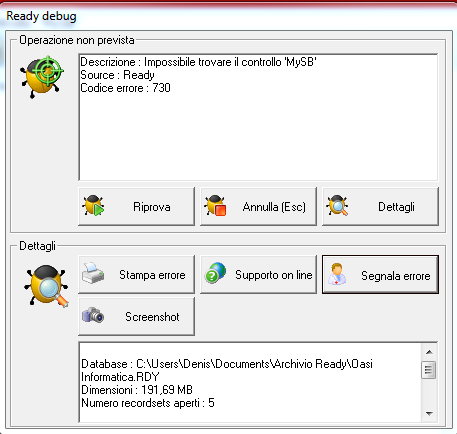Click the details scrollbar down arrow
The width and height of the screenshot is (457, 434).
point(429,414)
